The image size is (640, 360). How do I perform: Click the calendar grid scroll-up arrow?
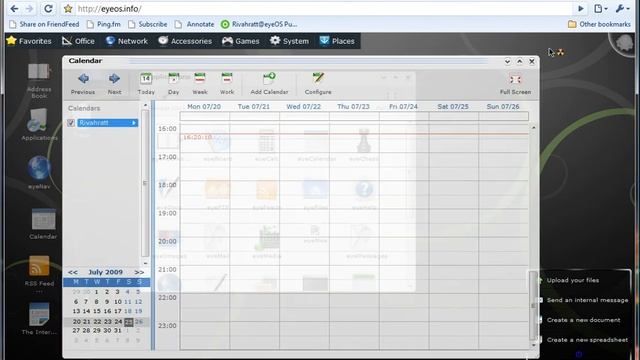[x=533, y=128]
